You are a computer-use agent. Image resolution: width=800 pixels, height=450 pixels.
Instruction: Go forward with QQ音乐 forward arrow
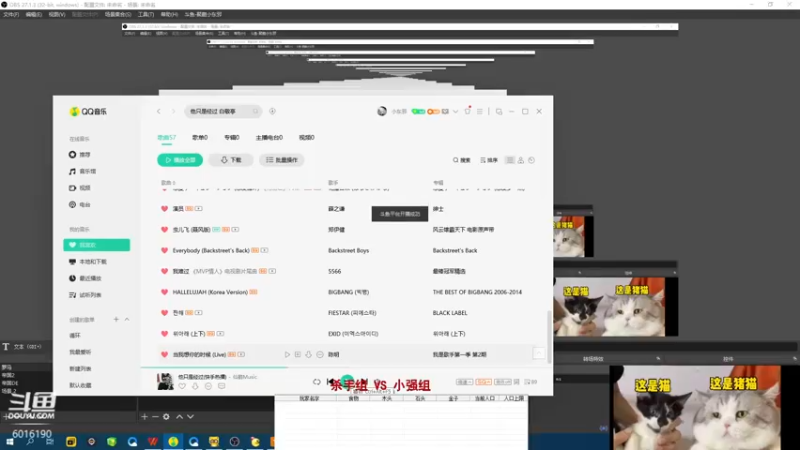click(173, 111)
